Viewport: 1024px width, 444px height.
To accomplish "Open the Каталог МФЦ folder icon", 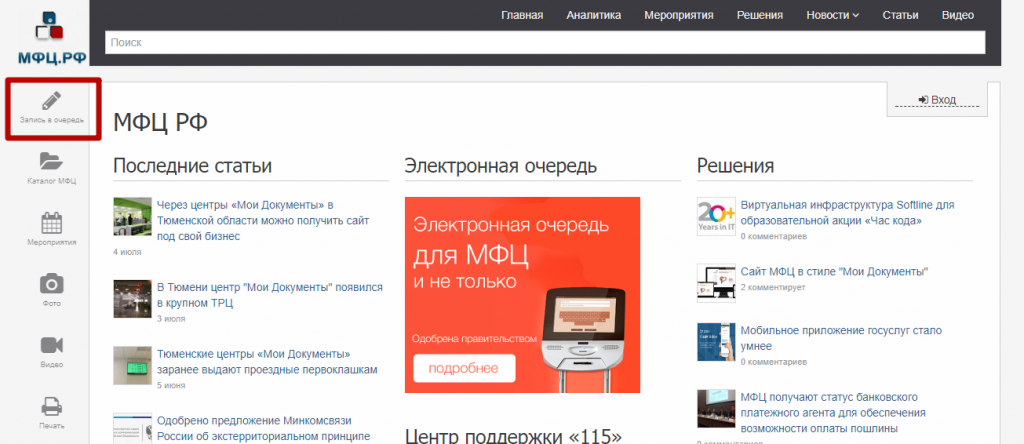I will point(51,161).
